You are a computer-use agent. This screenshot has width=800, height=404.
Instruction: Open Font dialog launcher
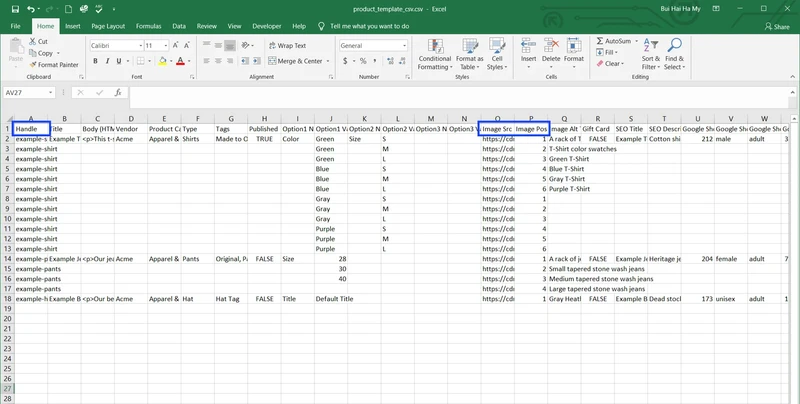click(x=192, y=77)
